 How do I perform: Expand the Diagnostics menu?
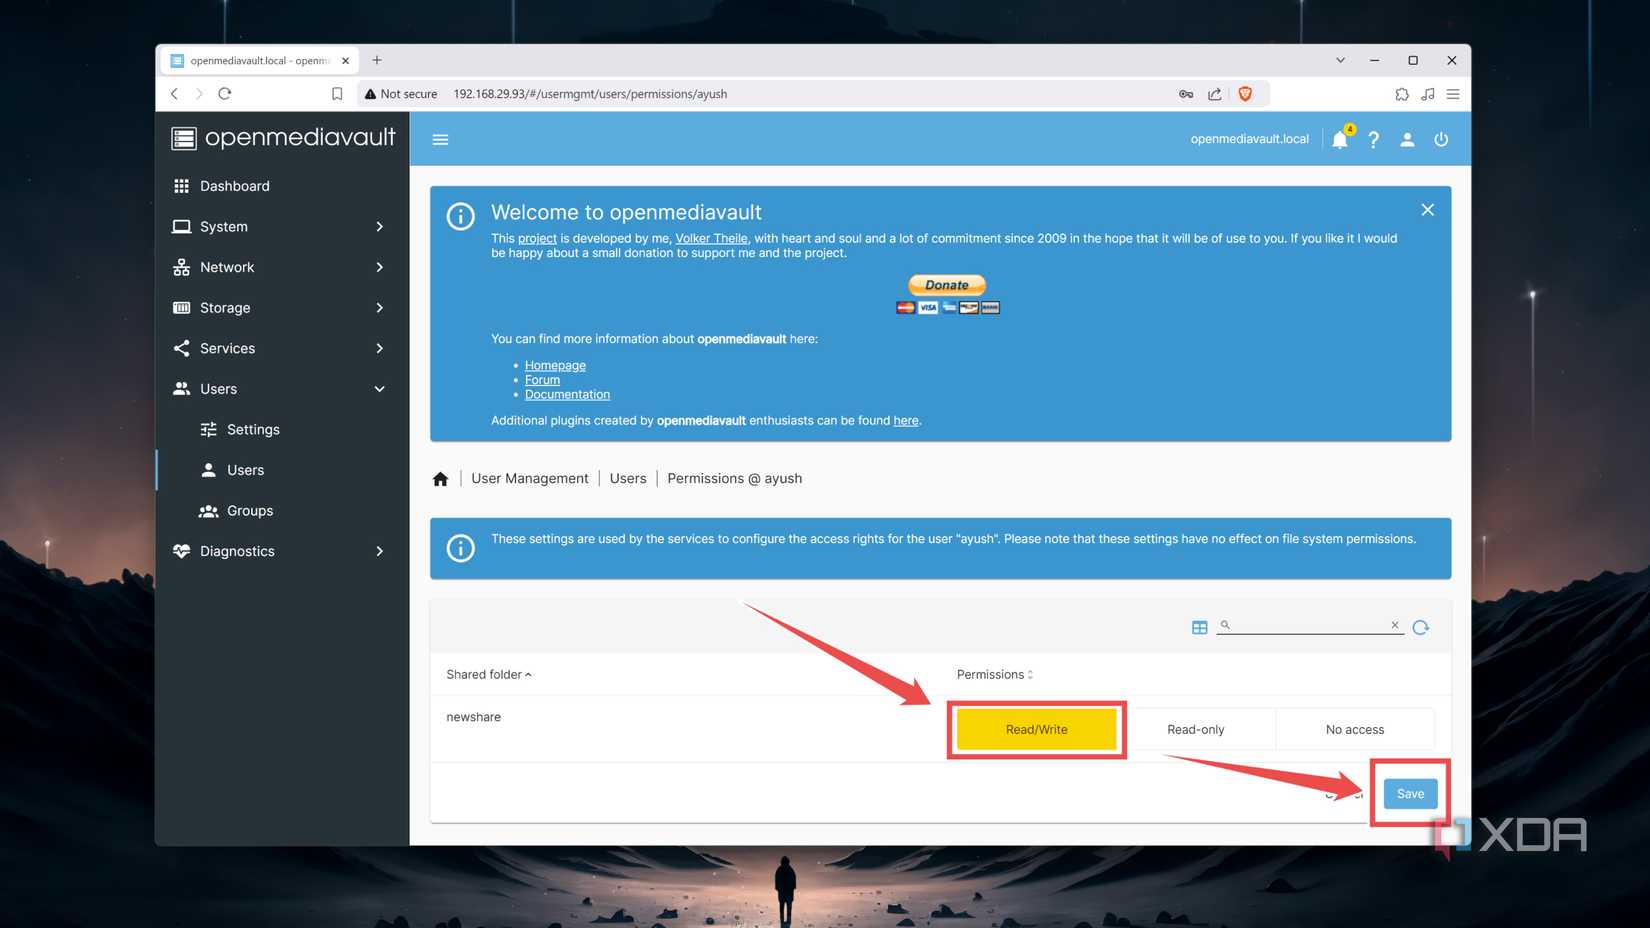282,551
